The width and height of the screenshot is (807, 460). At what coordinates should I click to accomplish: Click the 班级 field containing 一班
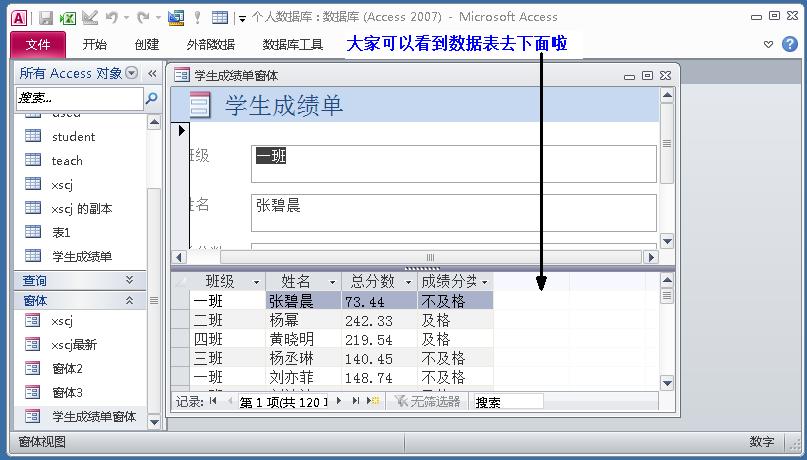(453, 164)
